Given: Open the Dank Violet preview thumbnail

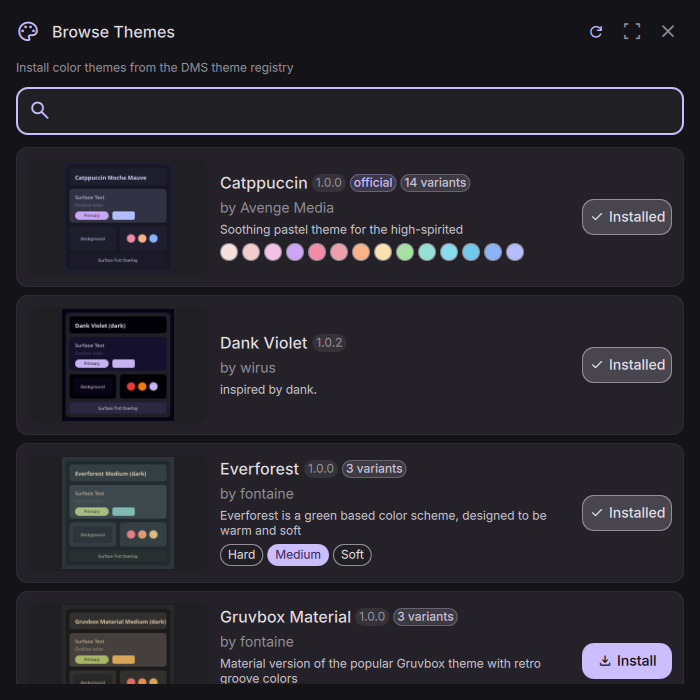Looking at the screenshot, I should coord(118,365).
